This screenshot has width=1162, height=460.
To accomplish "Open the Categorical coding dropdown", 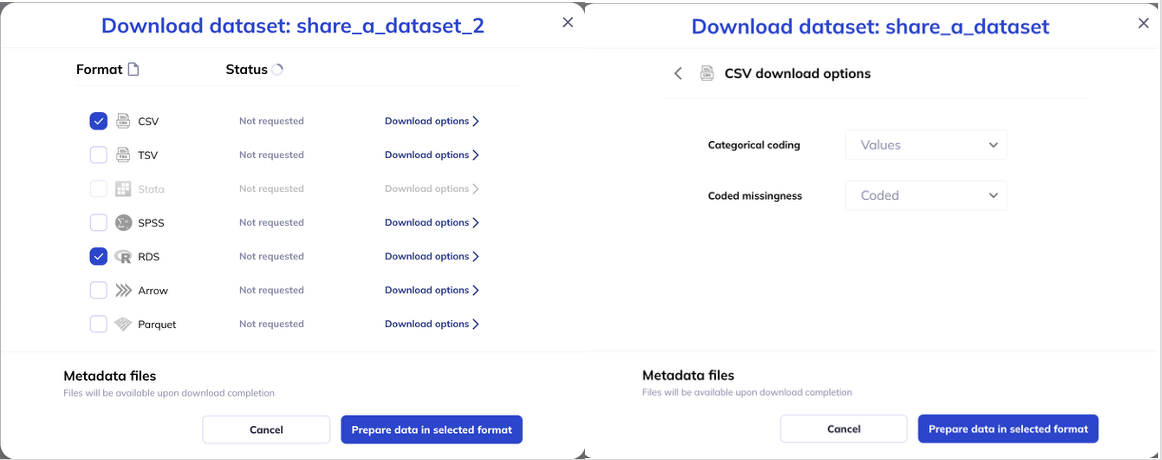I will coord(926,145).
